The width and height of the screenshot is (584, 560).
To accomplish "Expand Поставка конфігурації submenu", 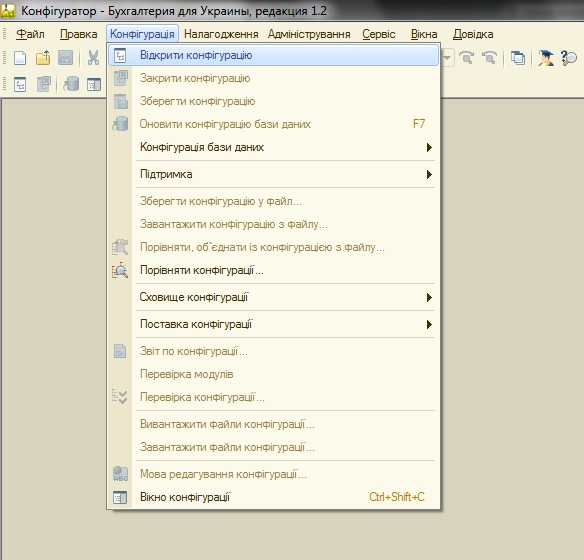I will (273, 324).
